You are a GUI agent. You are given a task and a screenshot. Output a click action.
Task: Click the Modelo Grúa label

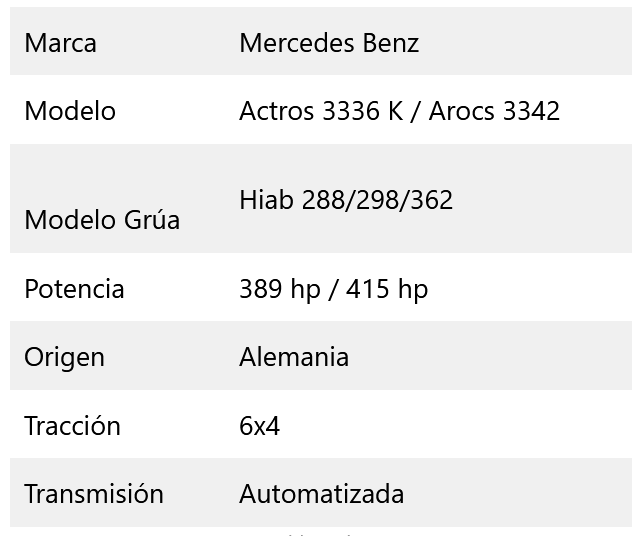[x=102, y=220]
